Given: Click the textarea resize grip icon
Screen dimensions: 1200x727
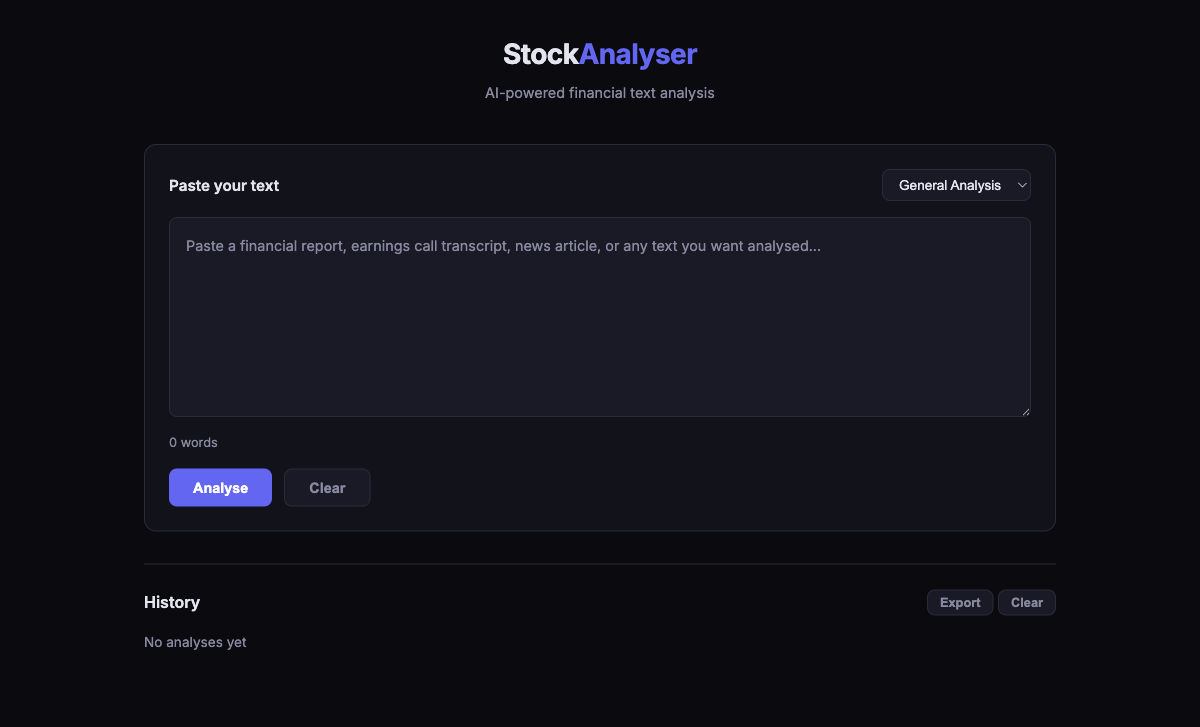Looking at the screenshot, I should pyautogui.click(x=1025, y=410).
